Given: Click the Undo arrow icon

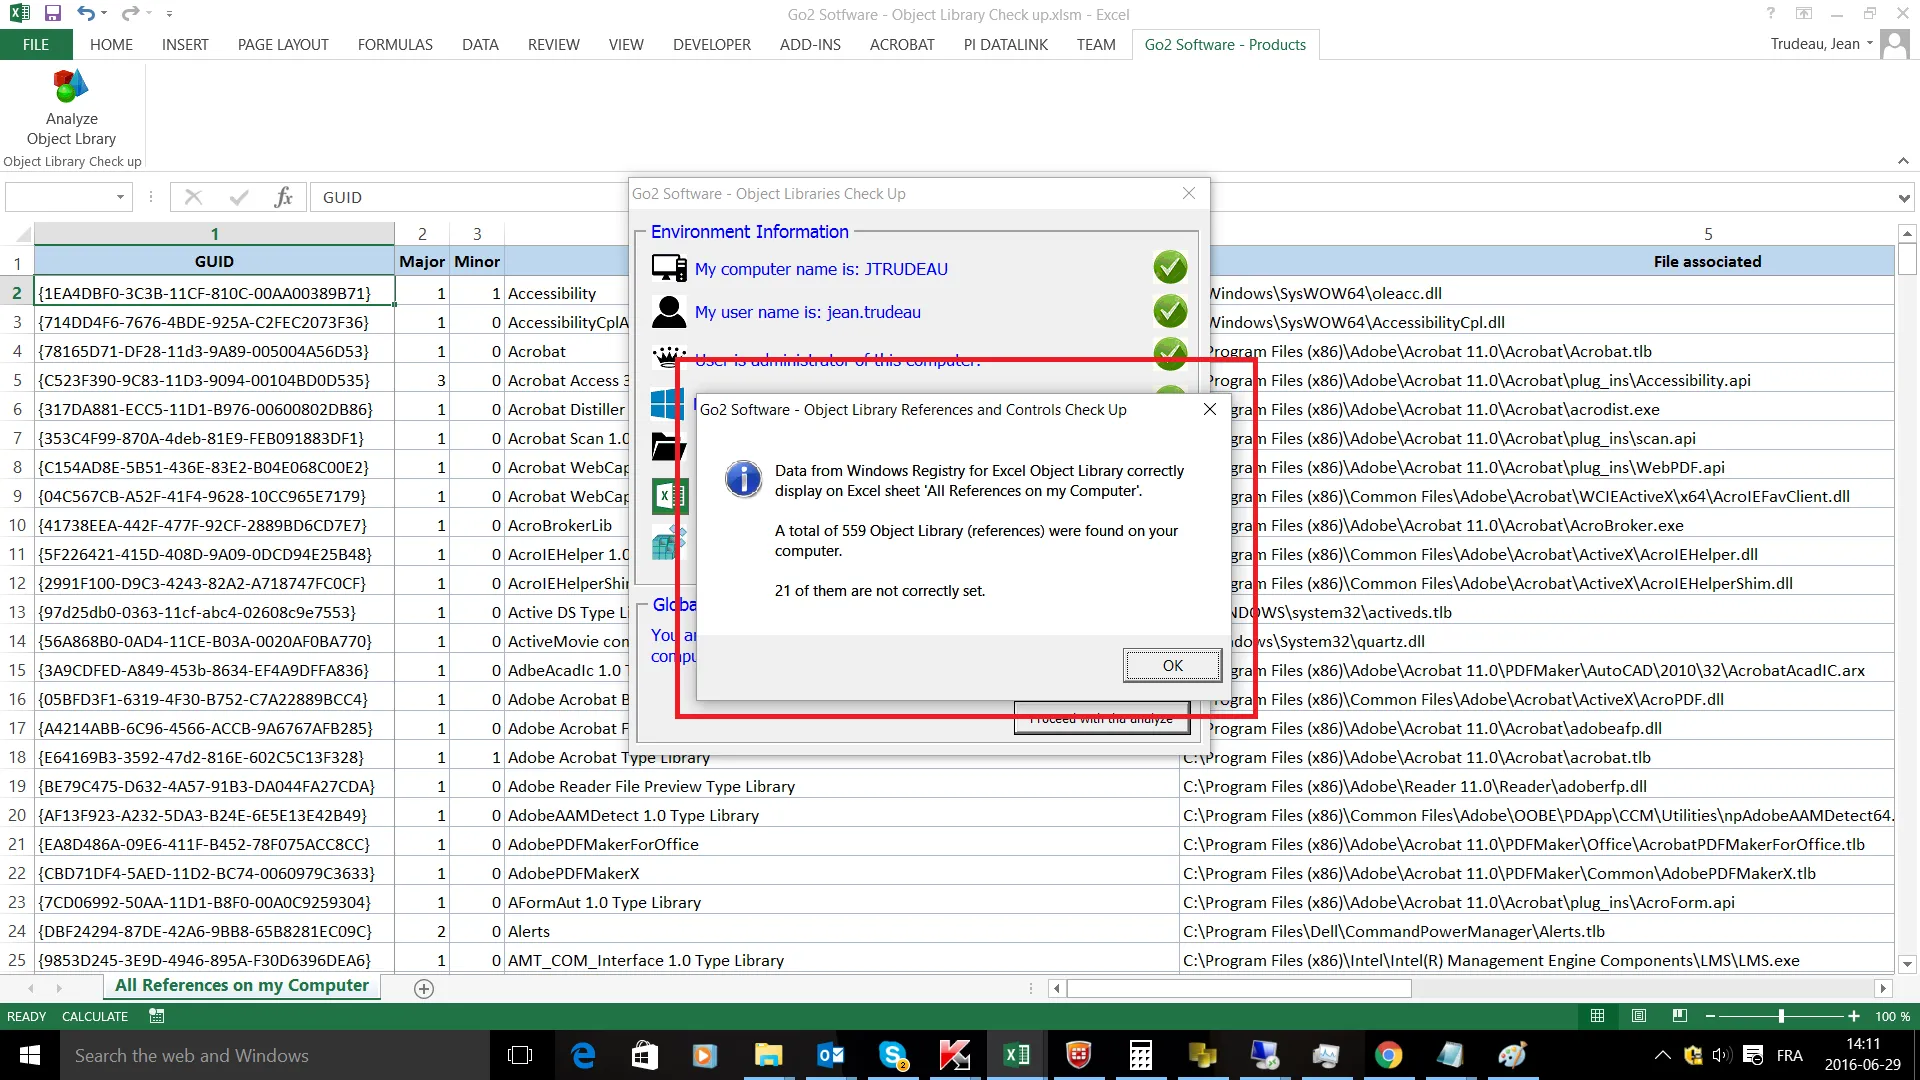Looking at the screenshot, I should click(86, 14).
